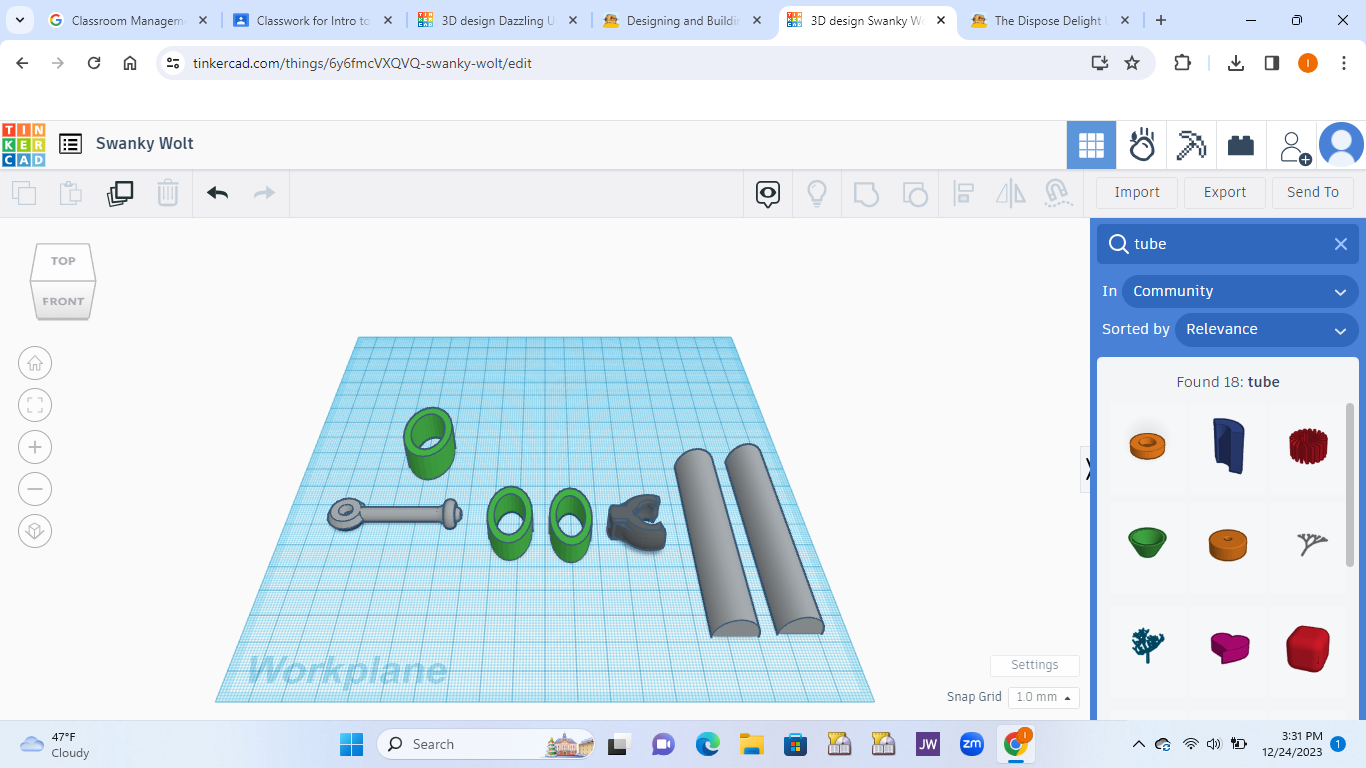The width and height of the screenshot is (1366, 768).
Task: Click the view cube FRONT face
Action: tap(63, 301)
